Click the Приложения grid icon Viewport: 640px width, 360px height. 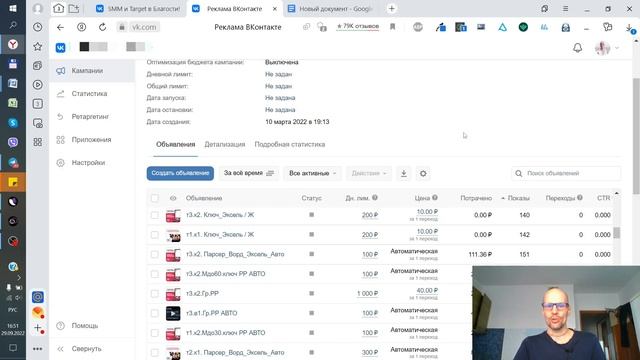[x=60, y=140]
